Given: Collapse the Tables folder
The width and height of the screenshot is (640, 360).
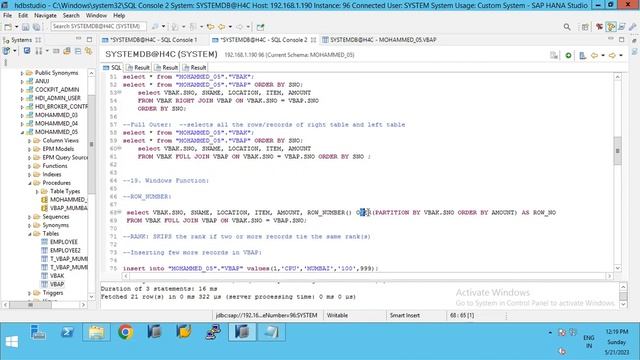Looking at the screenshot, I should pos(29,234).
